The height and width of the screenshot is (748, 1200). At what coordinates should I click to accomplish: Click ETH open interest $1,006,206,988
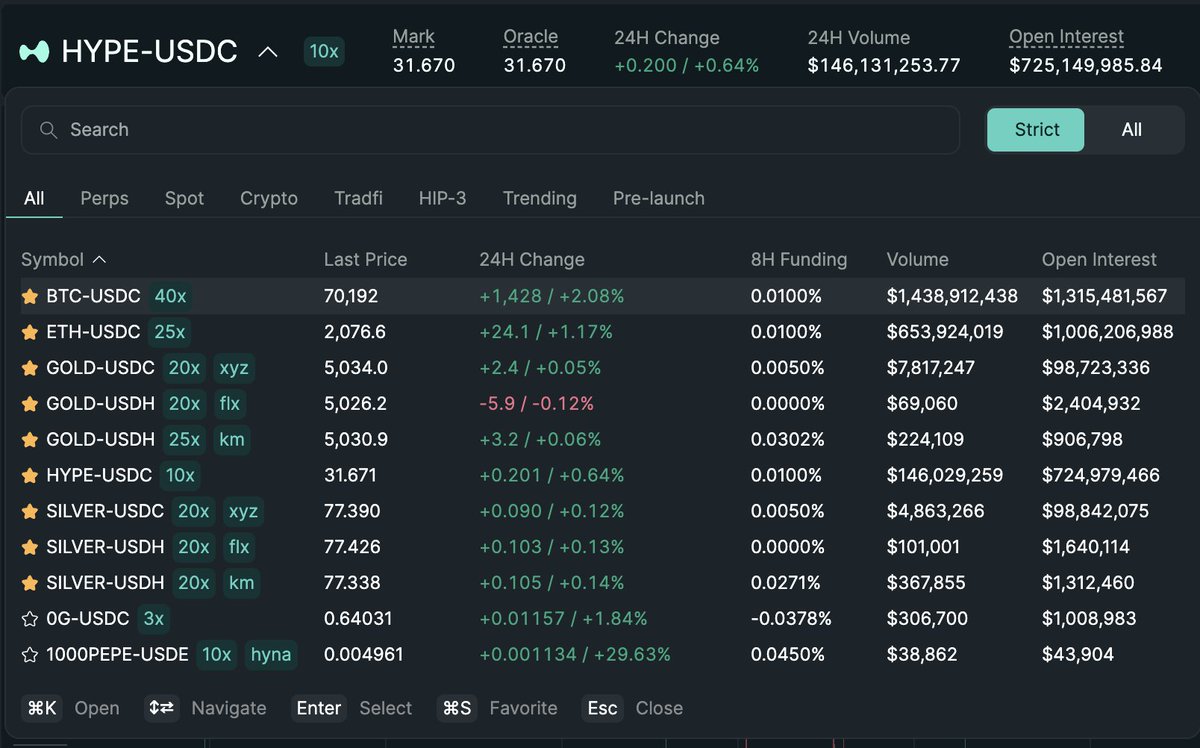(x=1107, y=332)
